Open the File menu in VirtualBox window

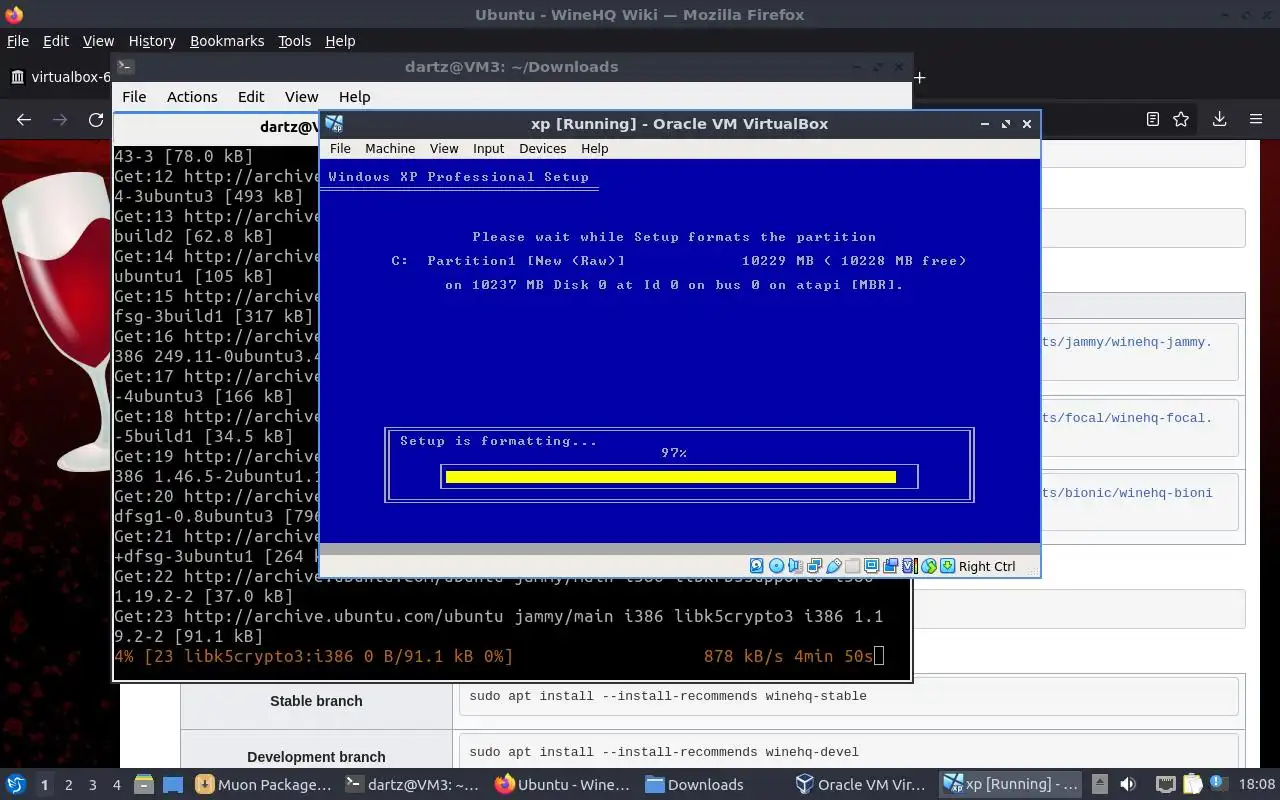pyautogui.click(x=340, y=148)
